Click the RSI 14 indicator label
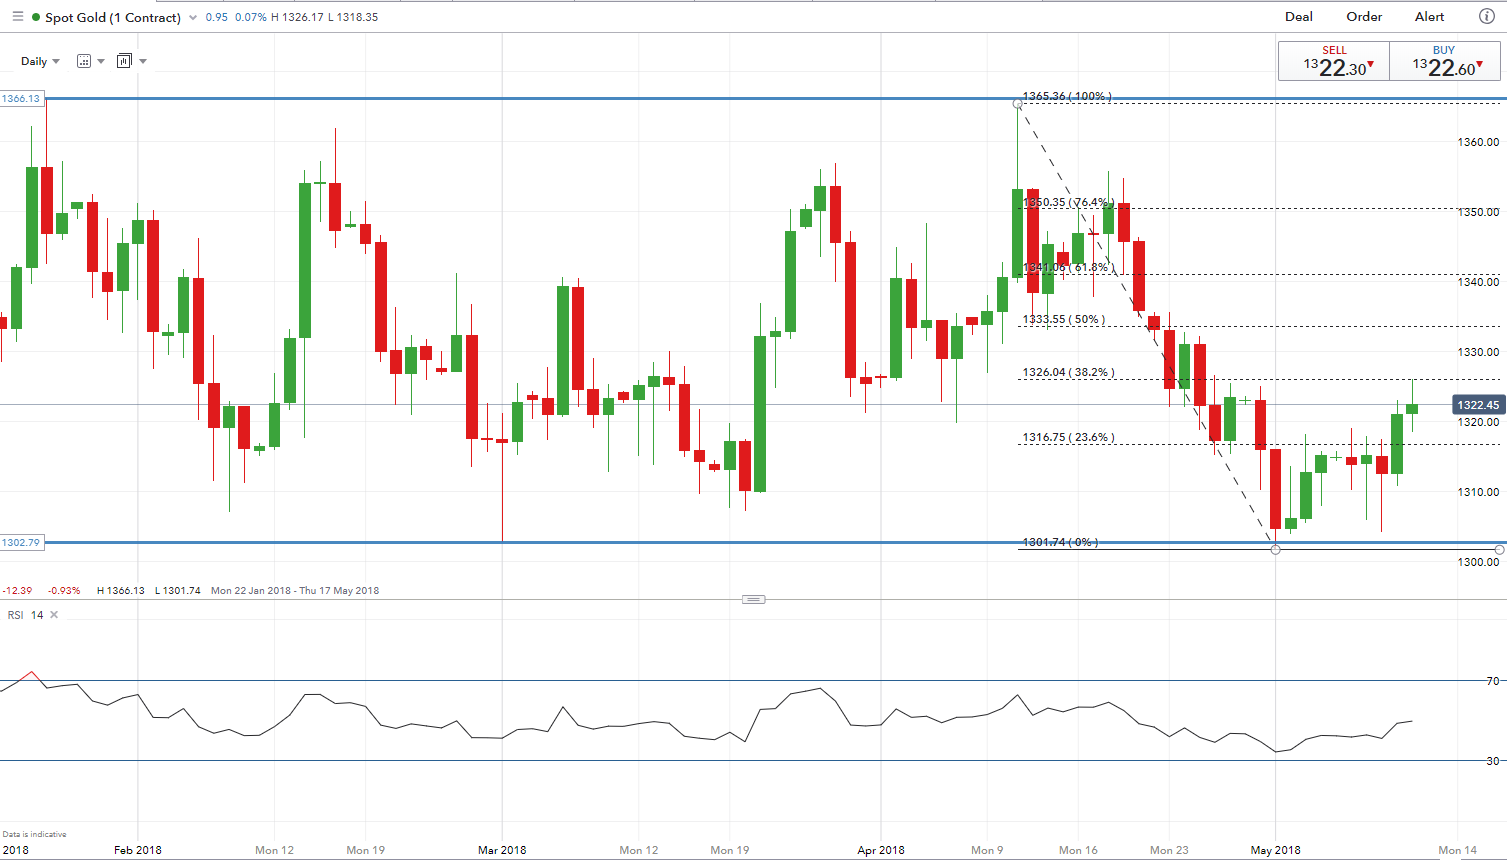Viewport: 1507px width, 860px height. click(x=26, y=615)
